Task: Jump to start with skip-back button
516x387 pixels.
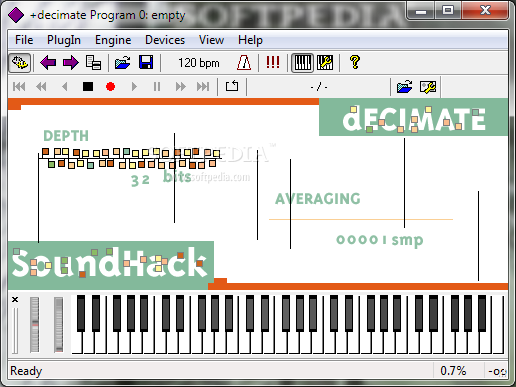Action: tap(19, 87)
